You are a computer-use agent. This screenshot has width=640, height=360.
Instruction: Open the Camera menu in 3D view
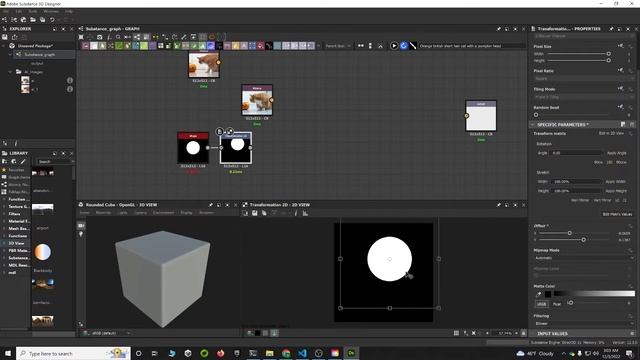(x=140, y=213)
